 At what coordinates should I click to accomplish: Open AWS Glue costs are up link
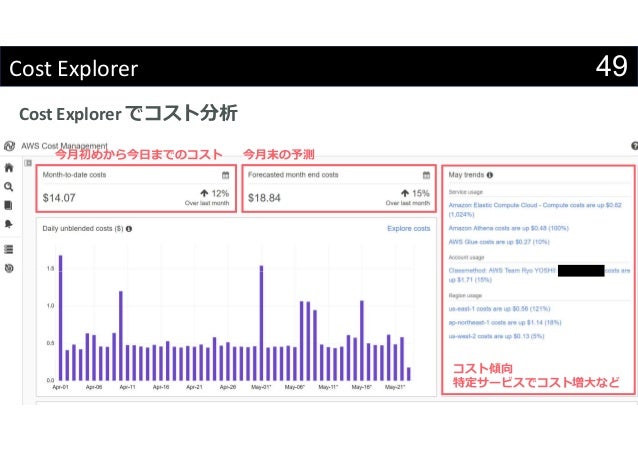[499, 242]
